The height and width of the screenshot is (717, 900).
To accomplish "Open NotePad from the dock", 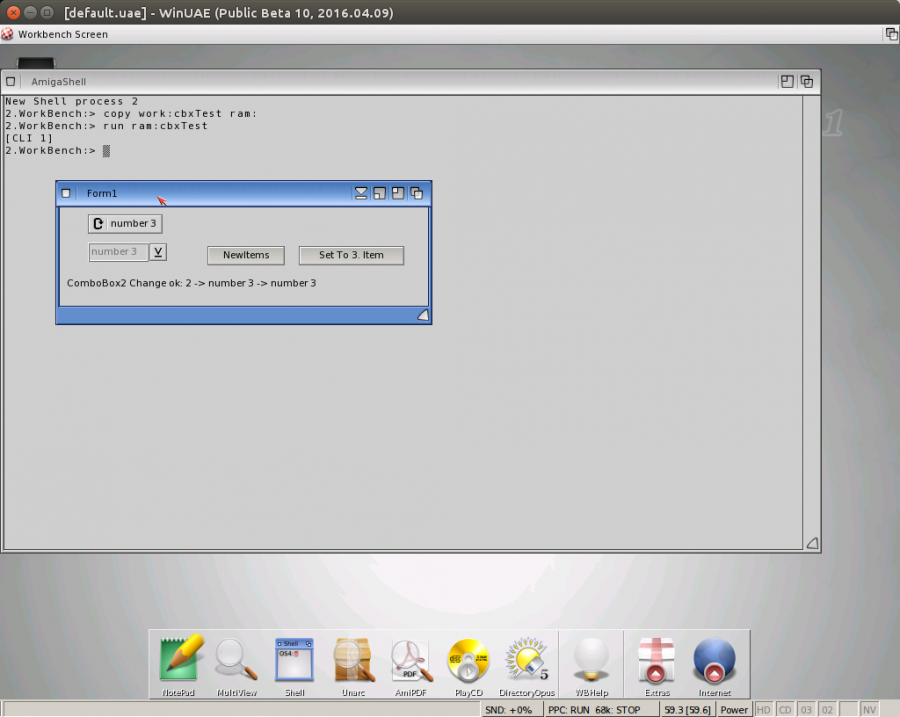I will tap(179, 660).
